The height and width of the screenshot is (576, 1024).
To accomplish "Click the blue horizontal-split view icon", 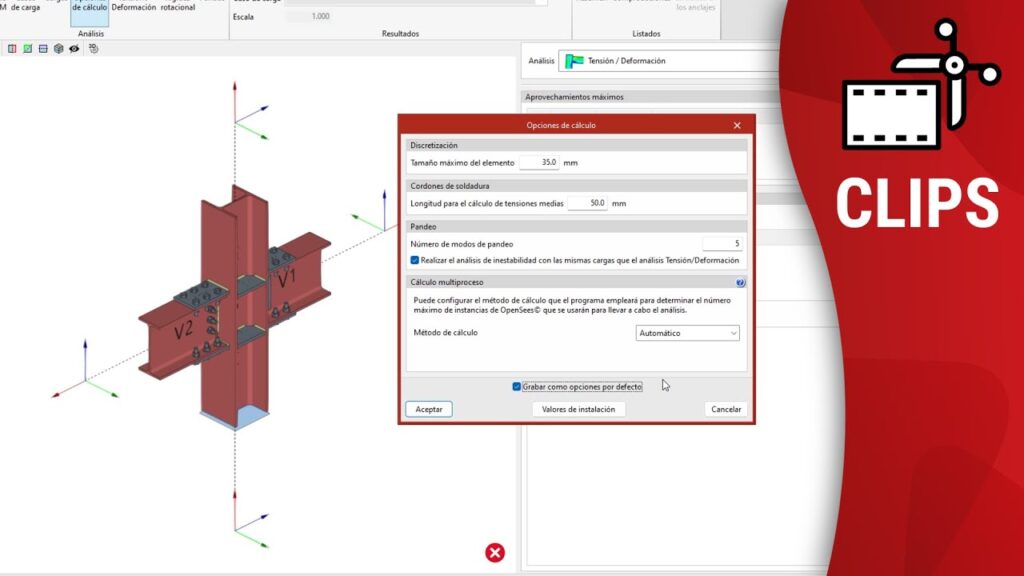I will pyautogui.click(x=43, y=48).
